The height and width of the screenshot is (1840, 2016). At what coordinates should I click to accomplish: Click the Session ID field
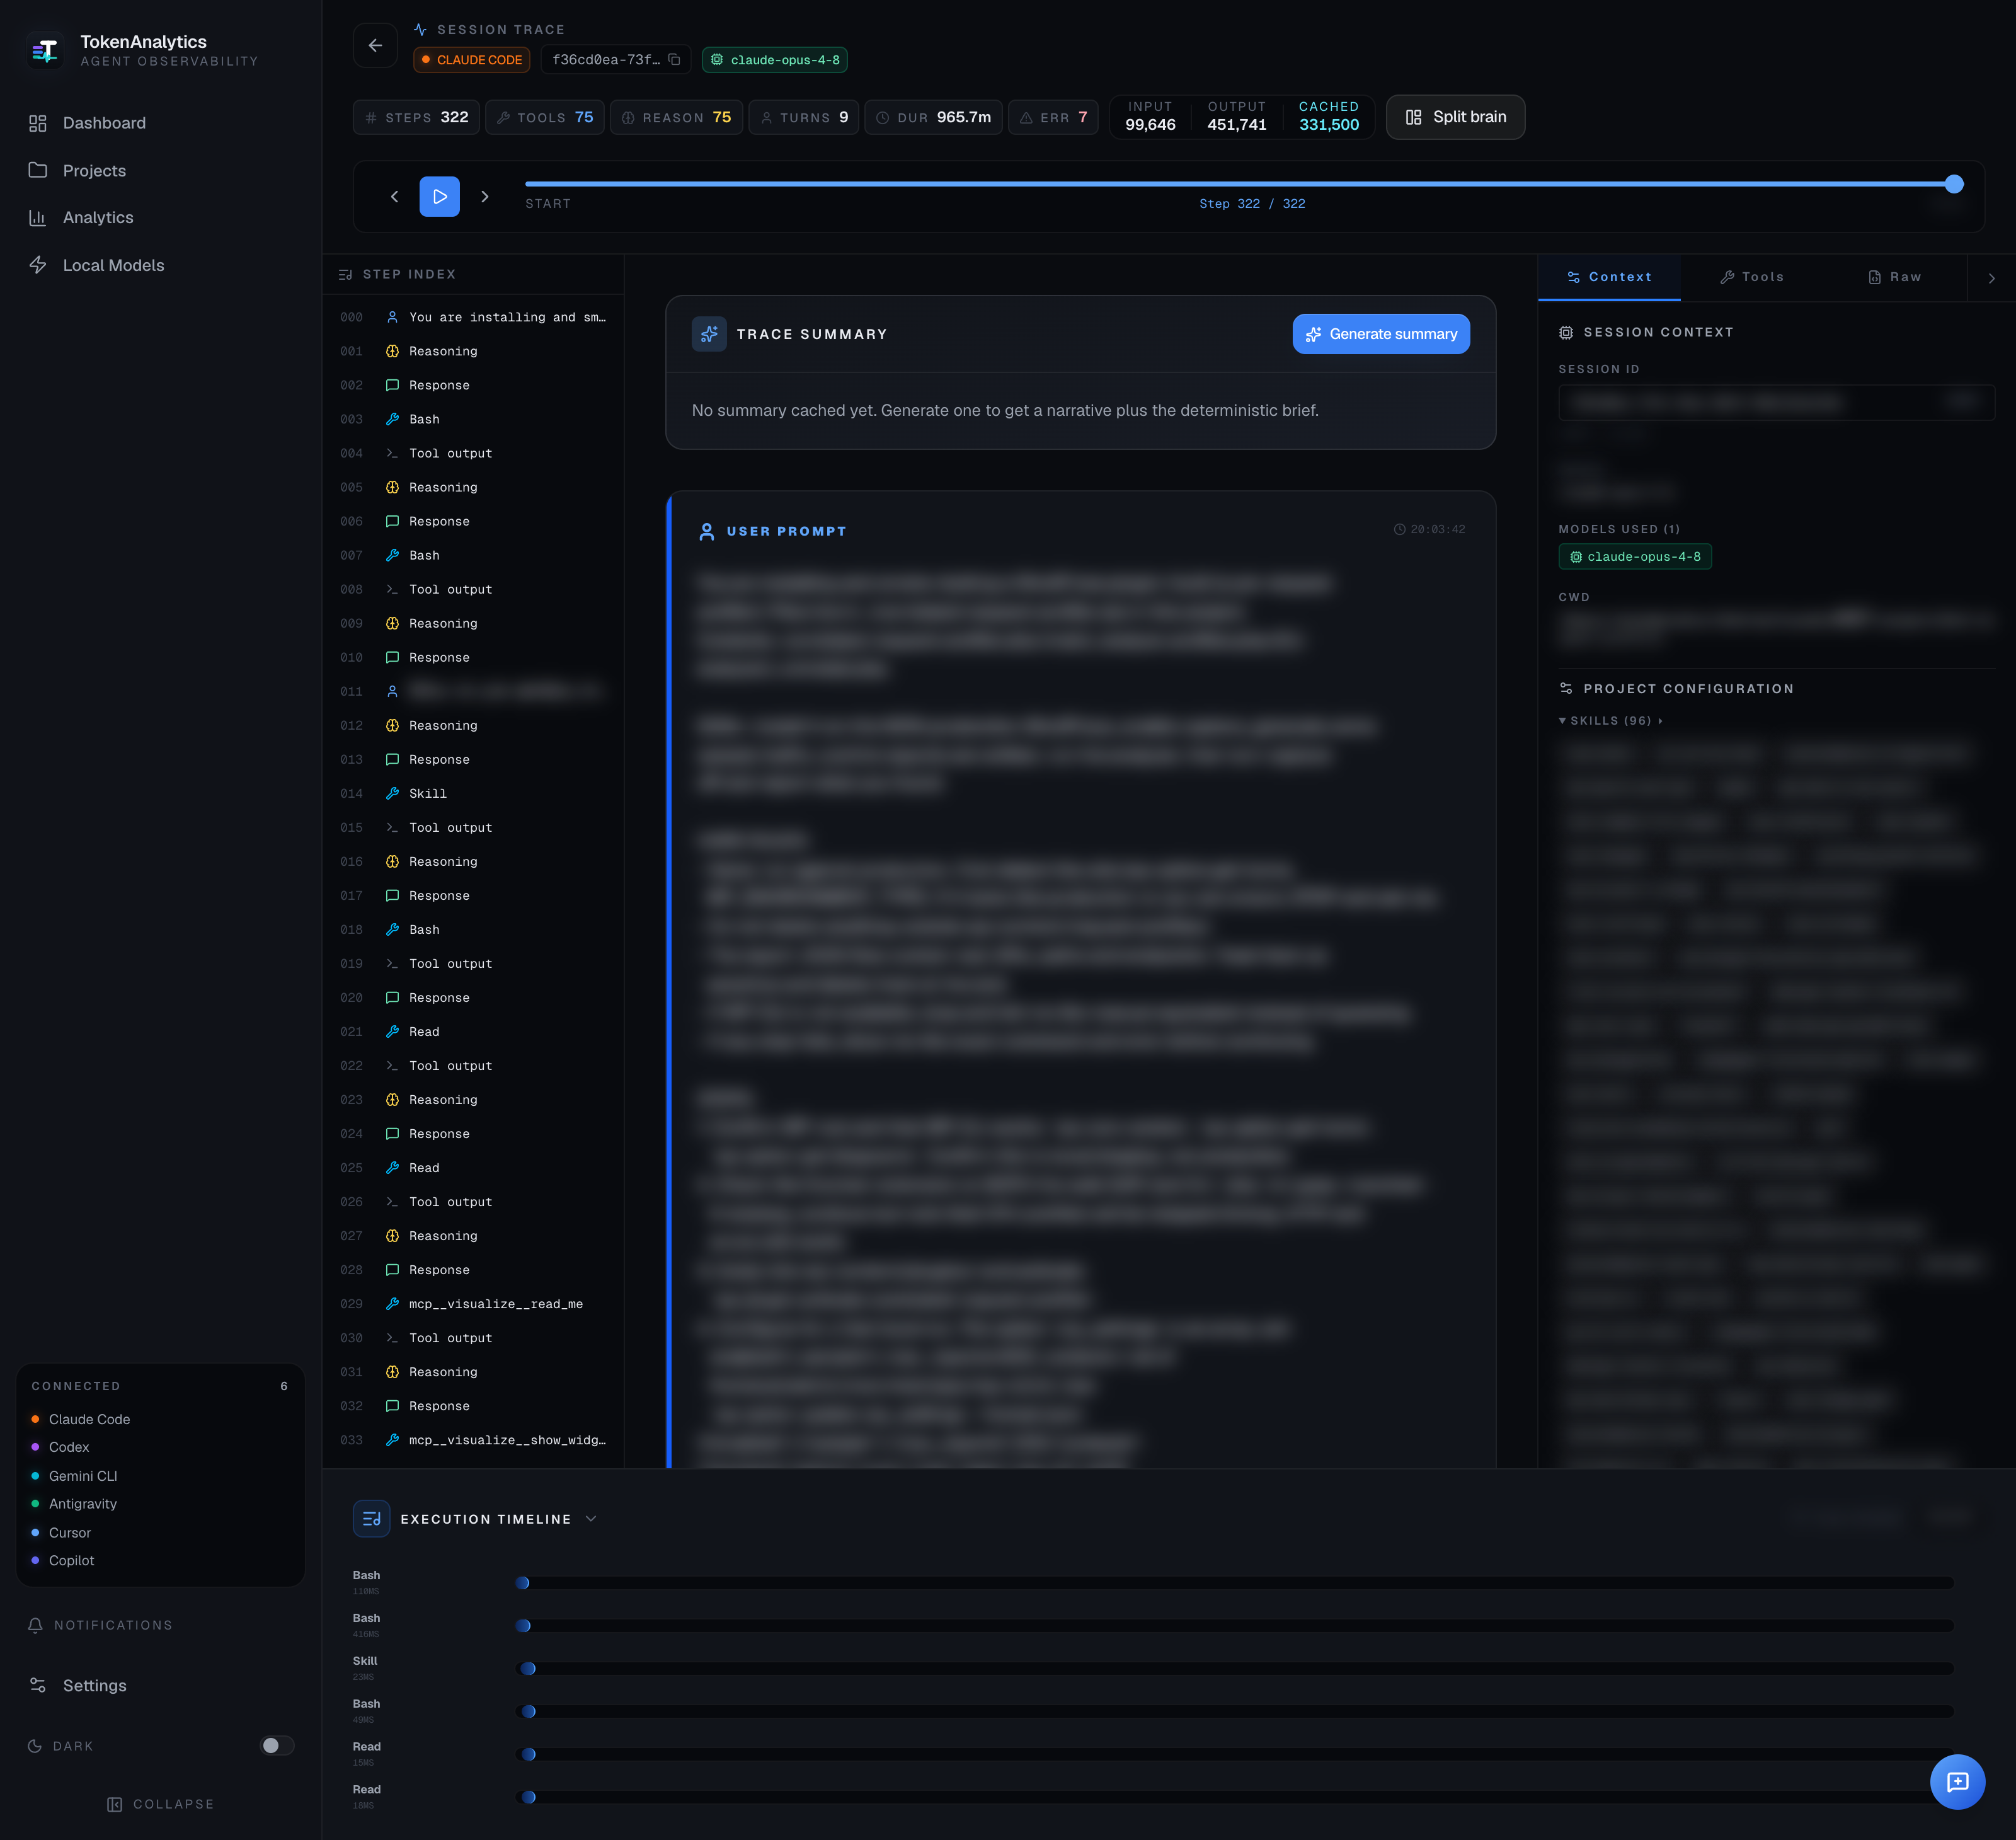pyautogui.click(x=1776, y=402)
